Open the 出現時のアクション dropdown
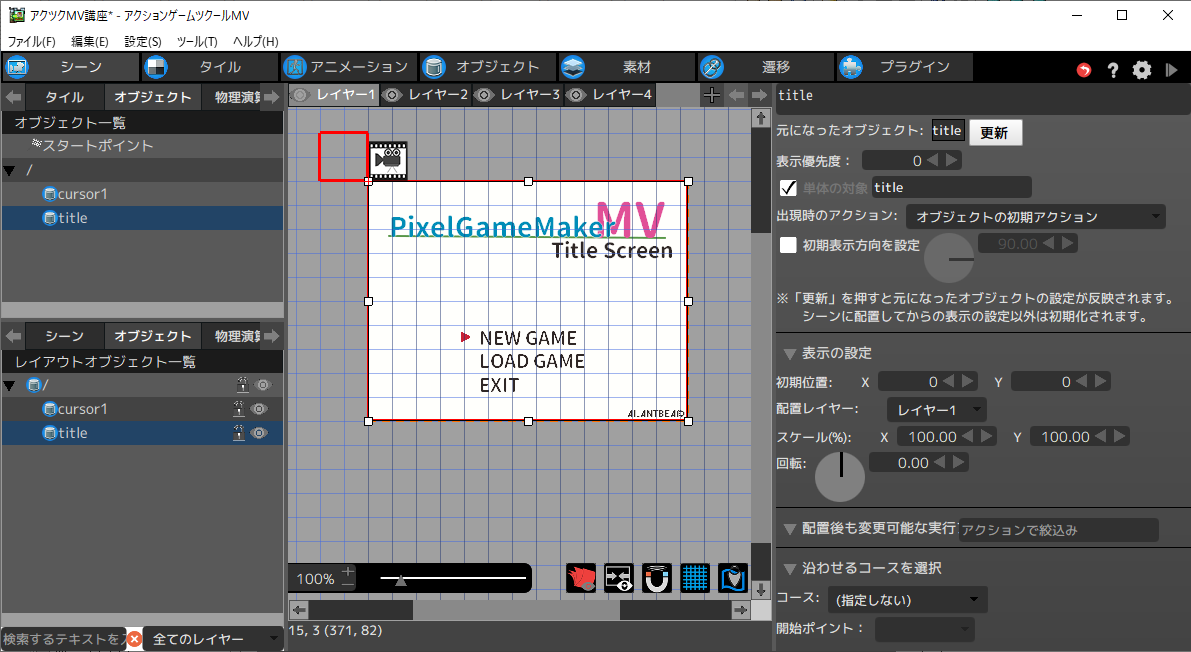The image size is (1191, 652). [x=1036, y=217]
